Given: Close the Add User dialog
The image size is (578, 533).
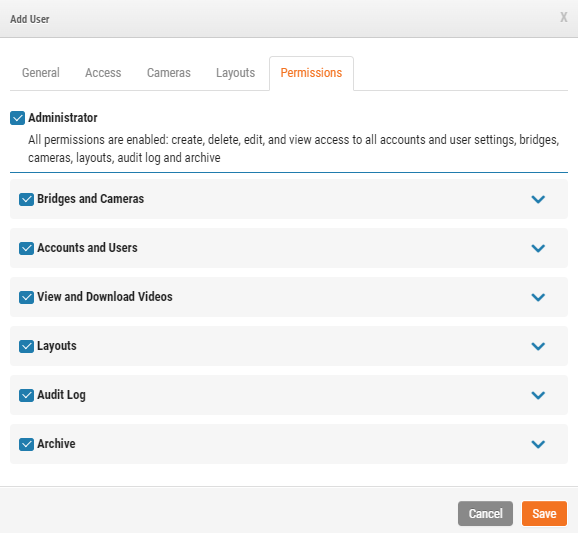Looking at the screenshot, I should 564,17.
